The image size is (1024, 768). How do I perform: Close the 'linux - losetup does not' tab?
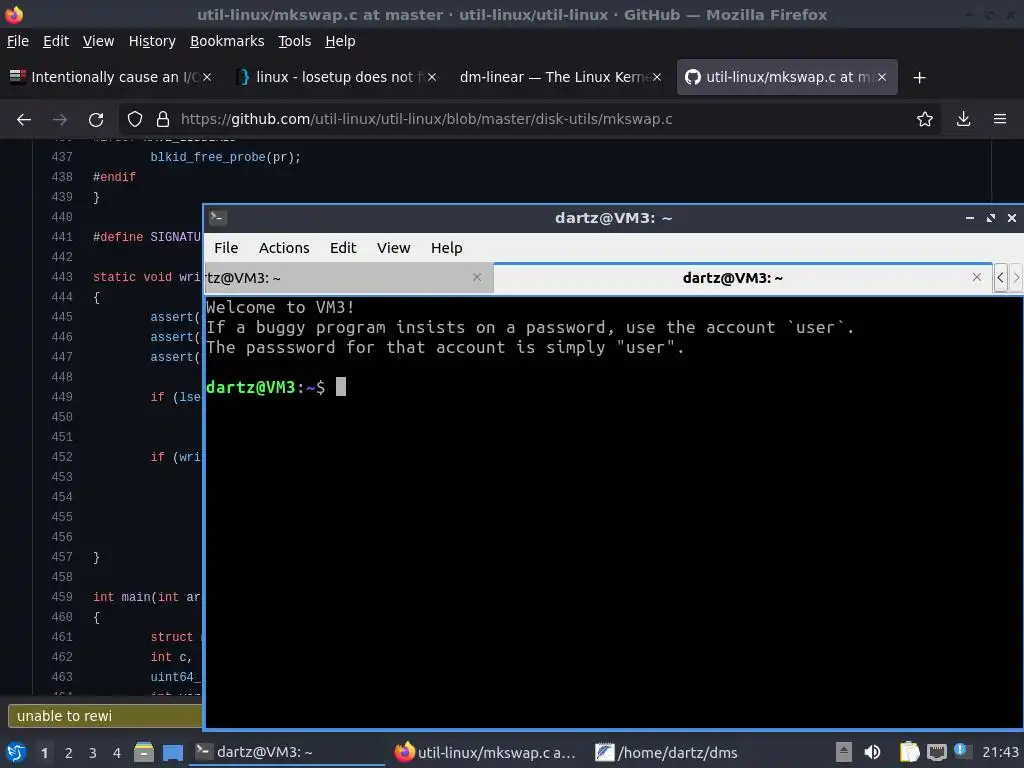[432, 77]
